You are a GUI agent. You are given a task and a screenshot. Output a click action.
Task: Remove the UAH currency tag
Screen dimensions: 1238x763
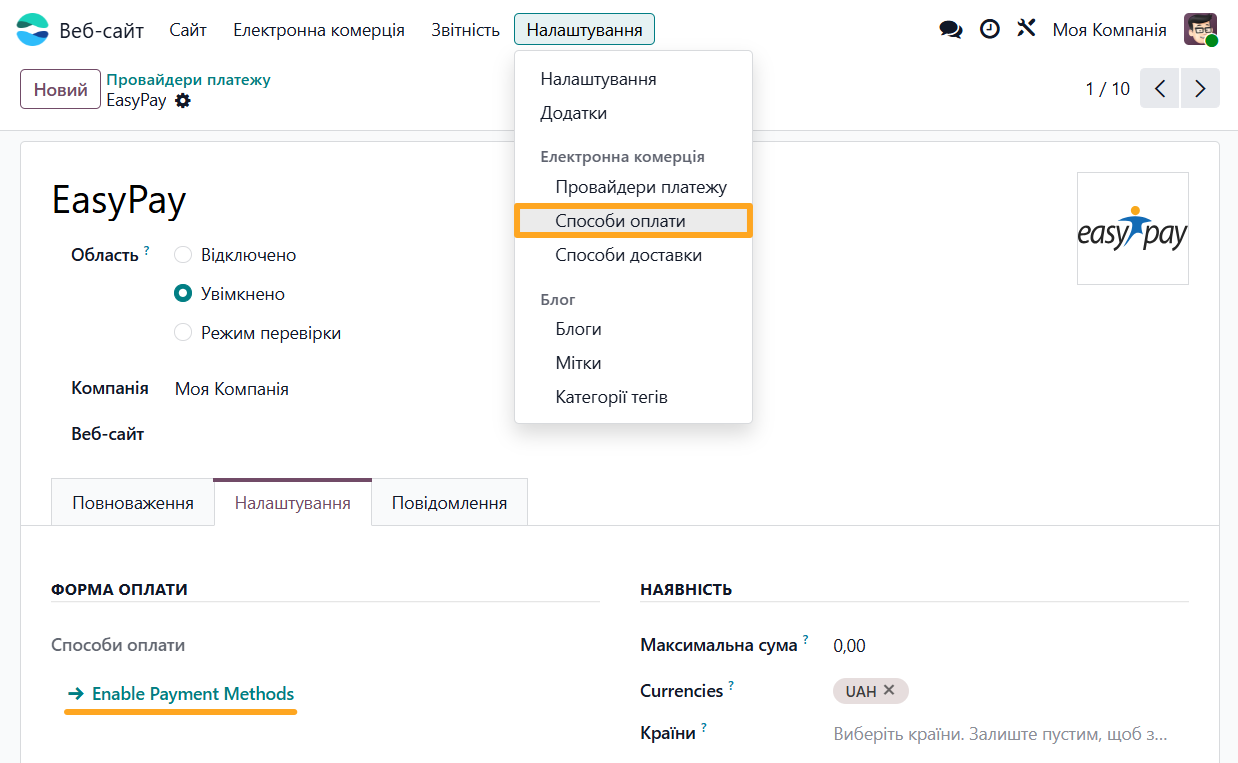click(x=889, y=690)
